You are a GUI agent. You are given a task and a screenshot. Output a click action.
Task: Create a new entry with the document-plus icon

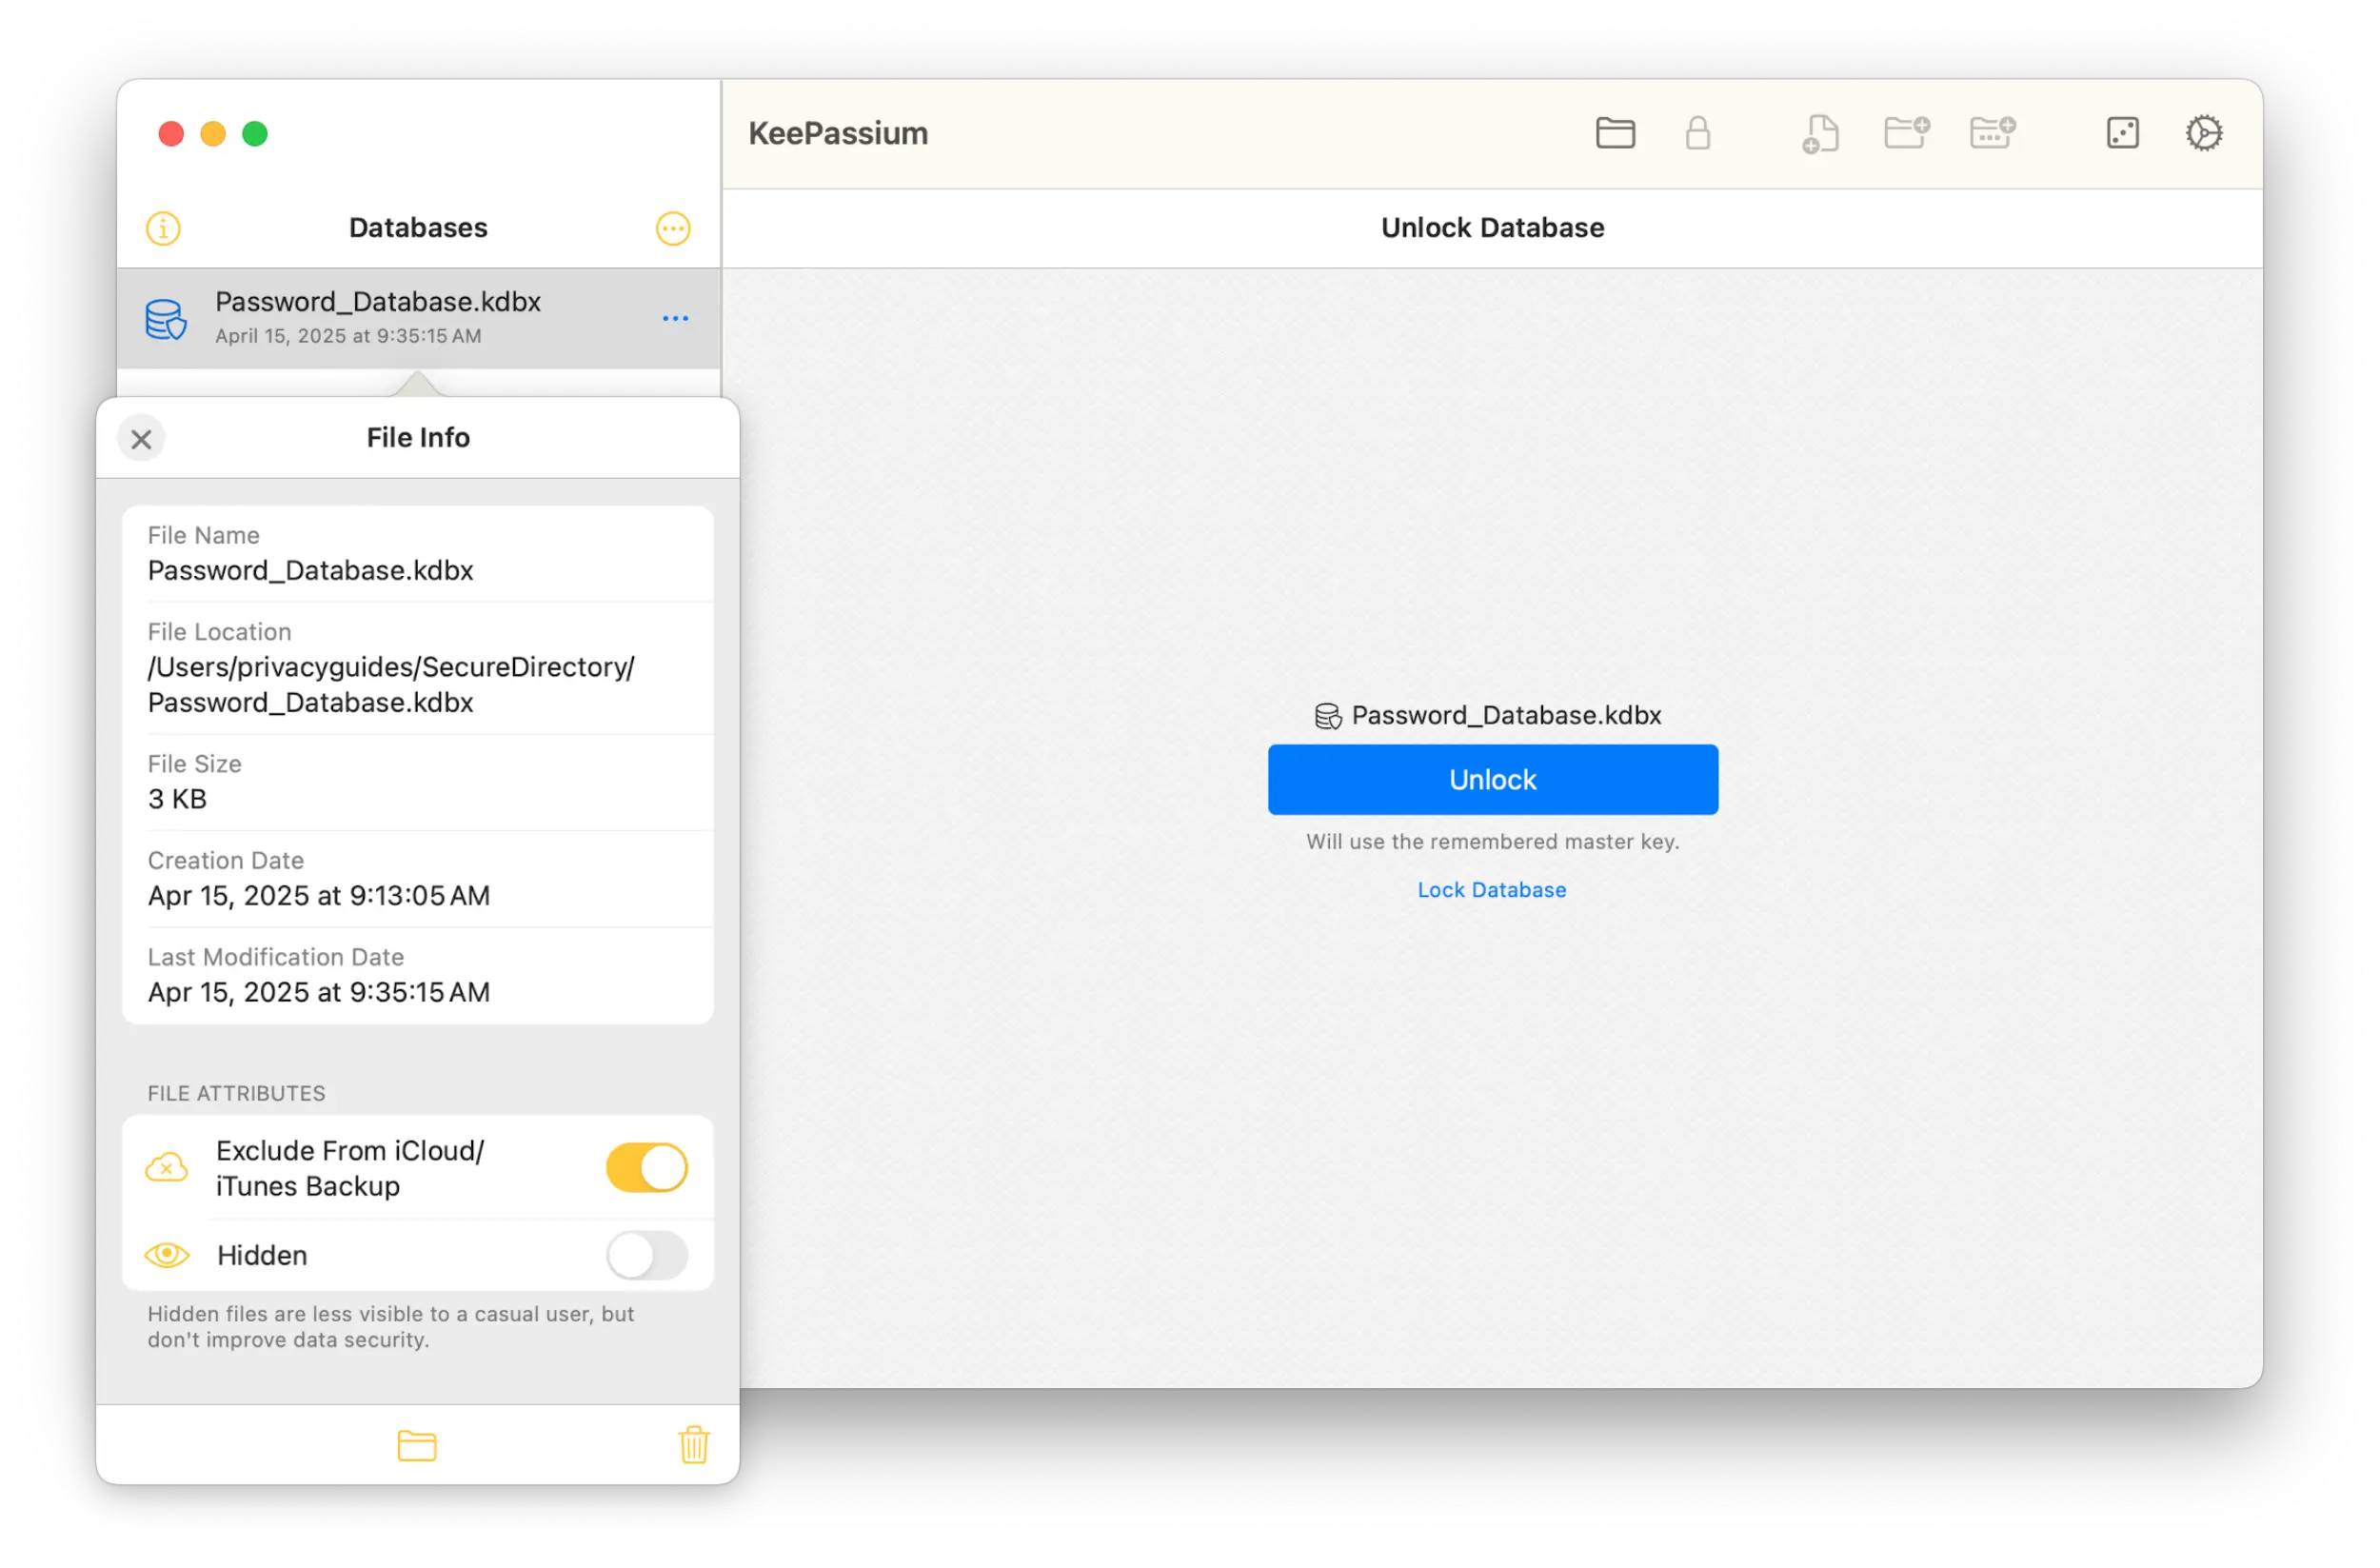(x=1819, y=132)
